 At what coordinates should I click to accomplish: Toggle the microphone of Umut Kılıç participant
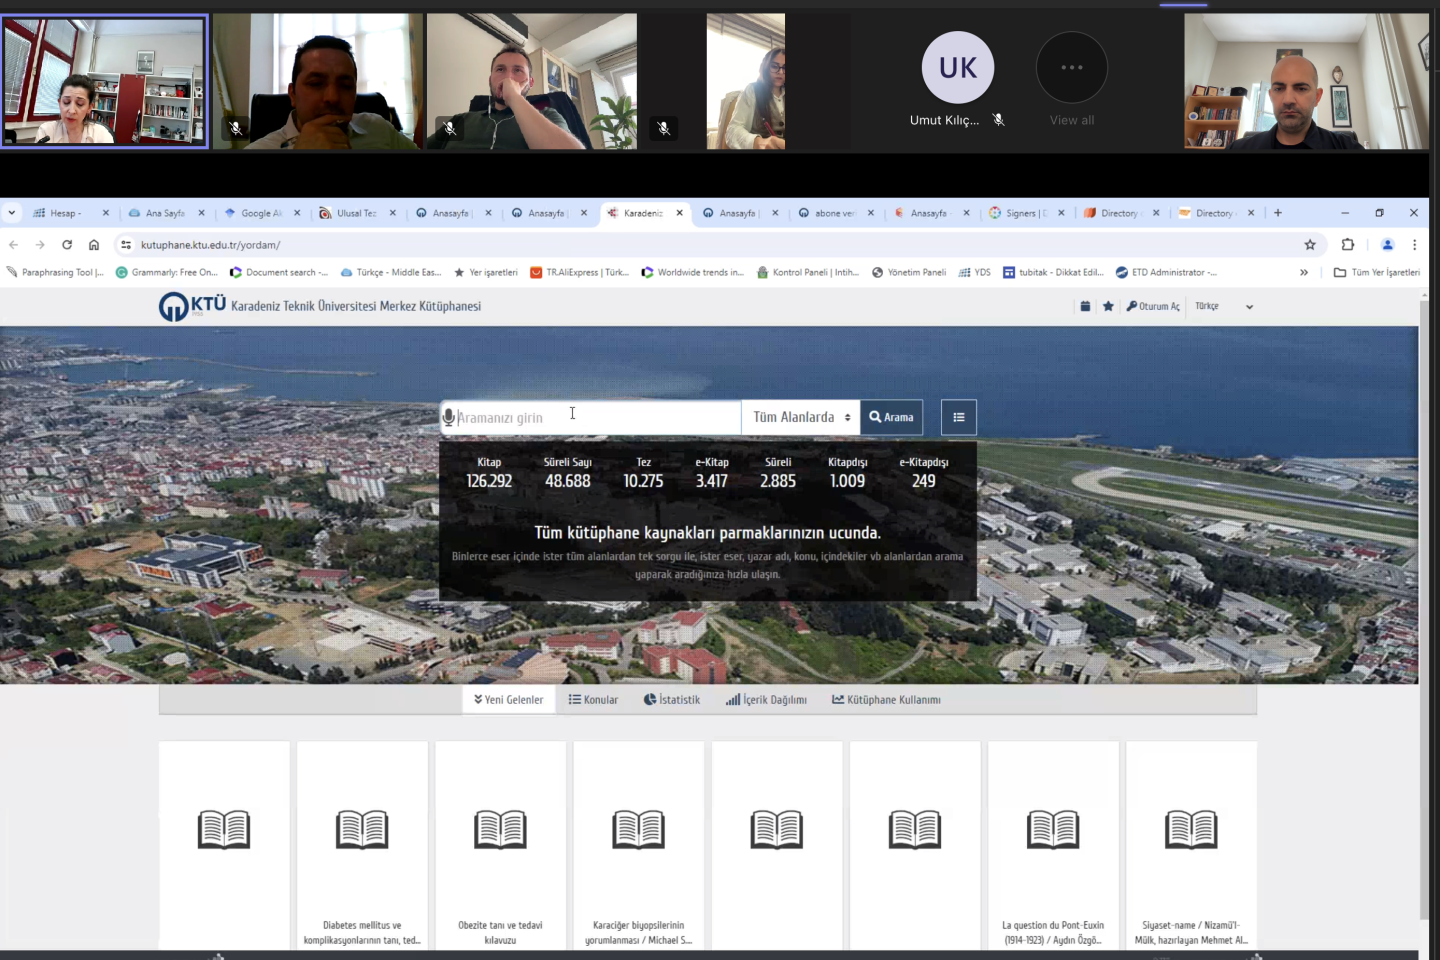[x=998, y=120]
